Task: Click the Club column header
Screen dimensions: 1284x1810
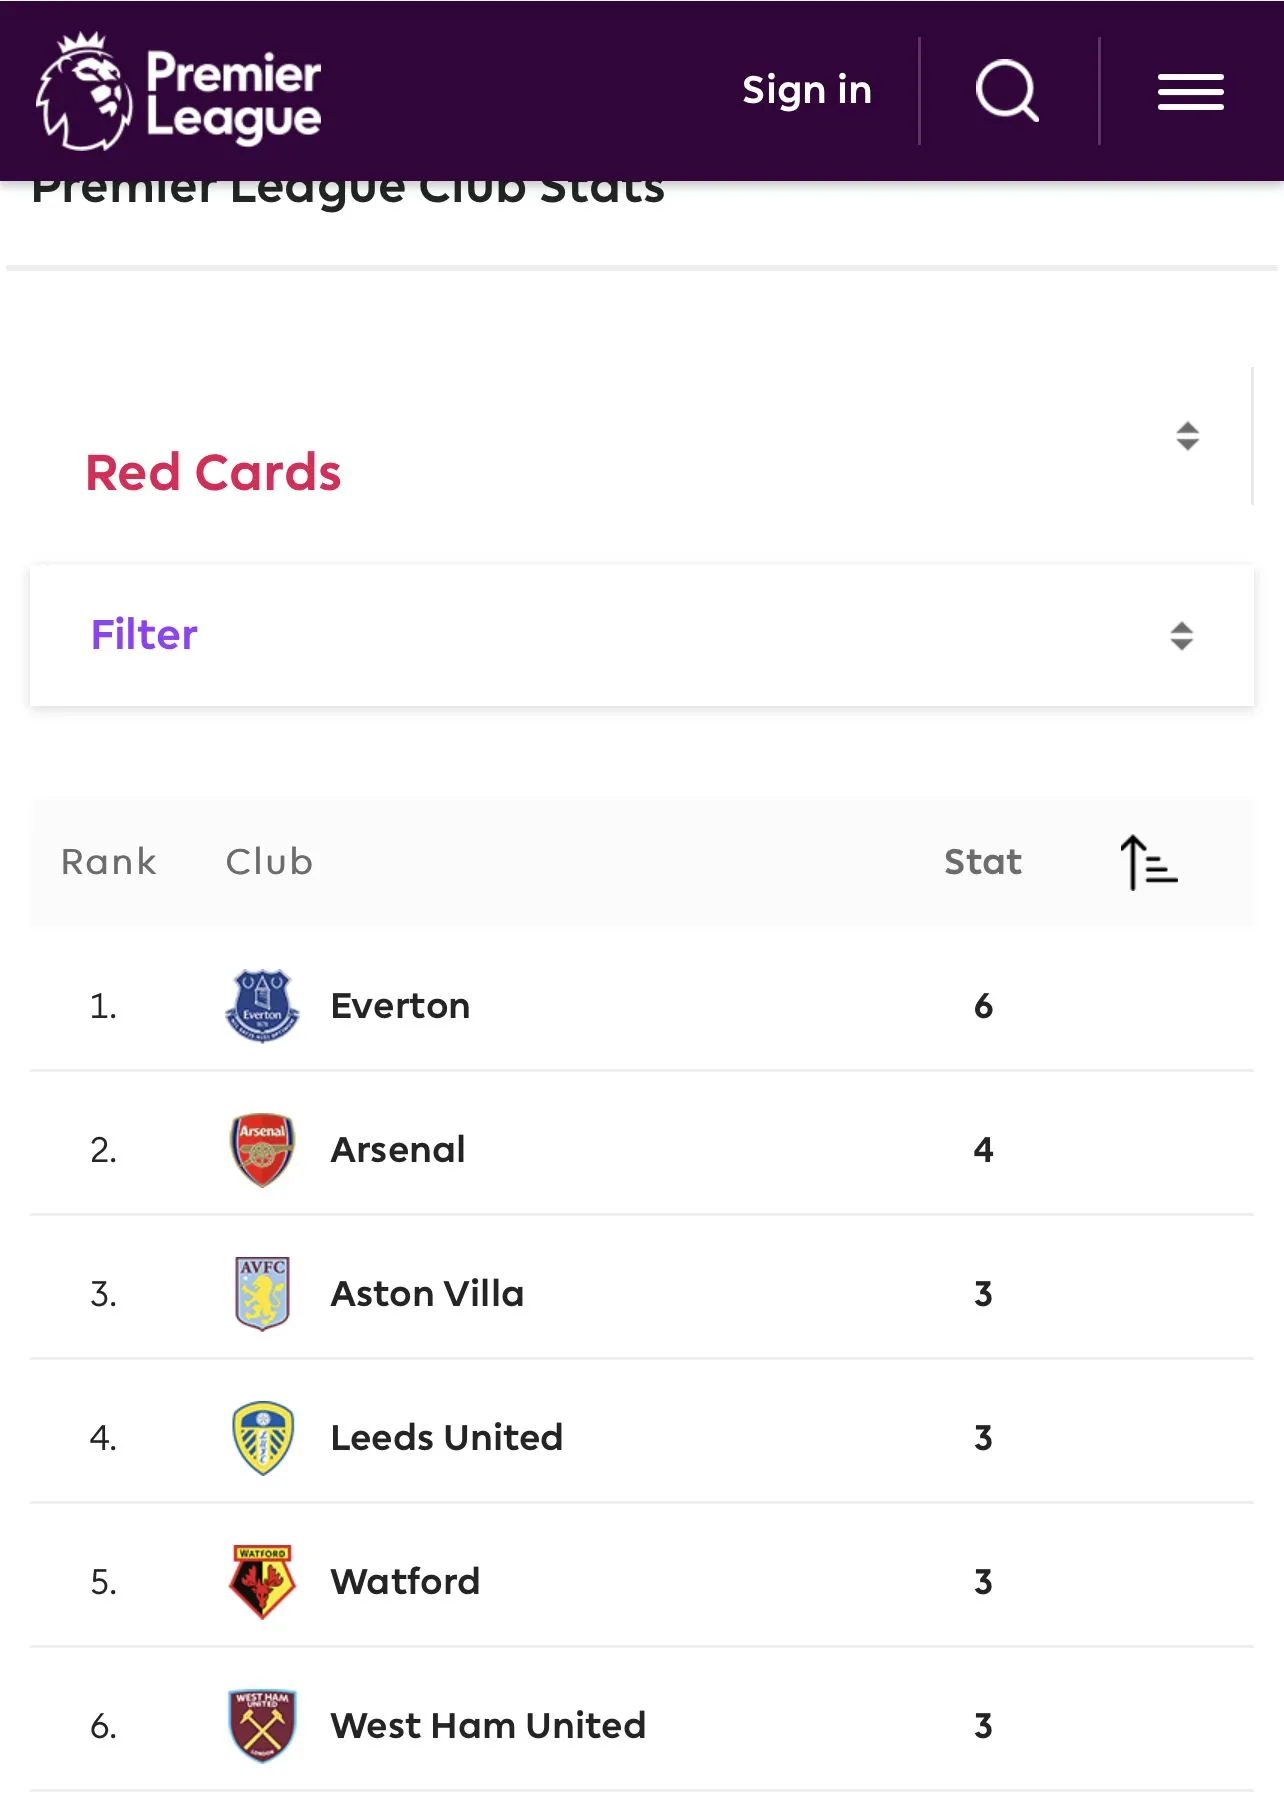Action: (269, 862)
